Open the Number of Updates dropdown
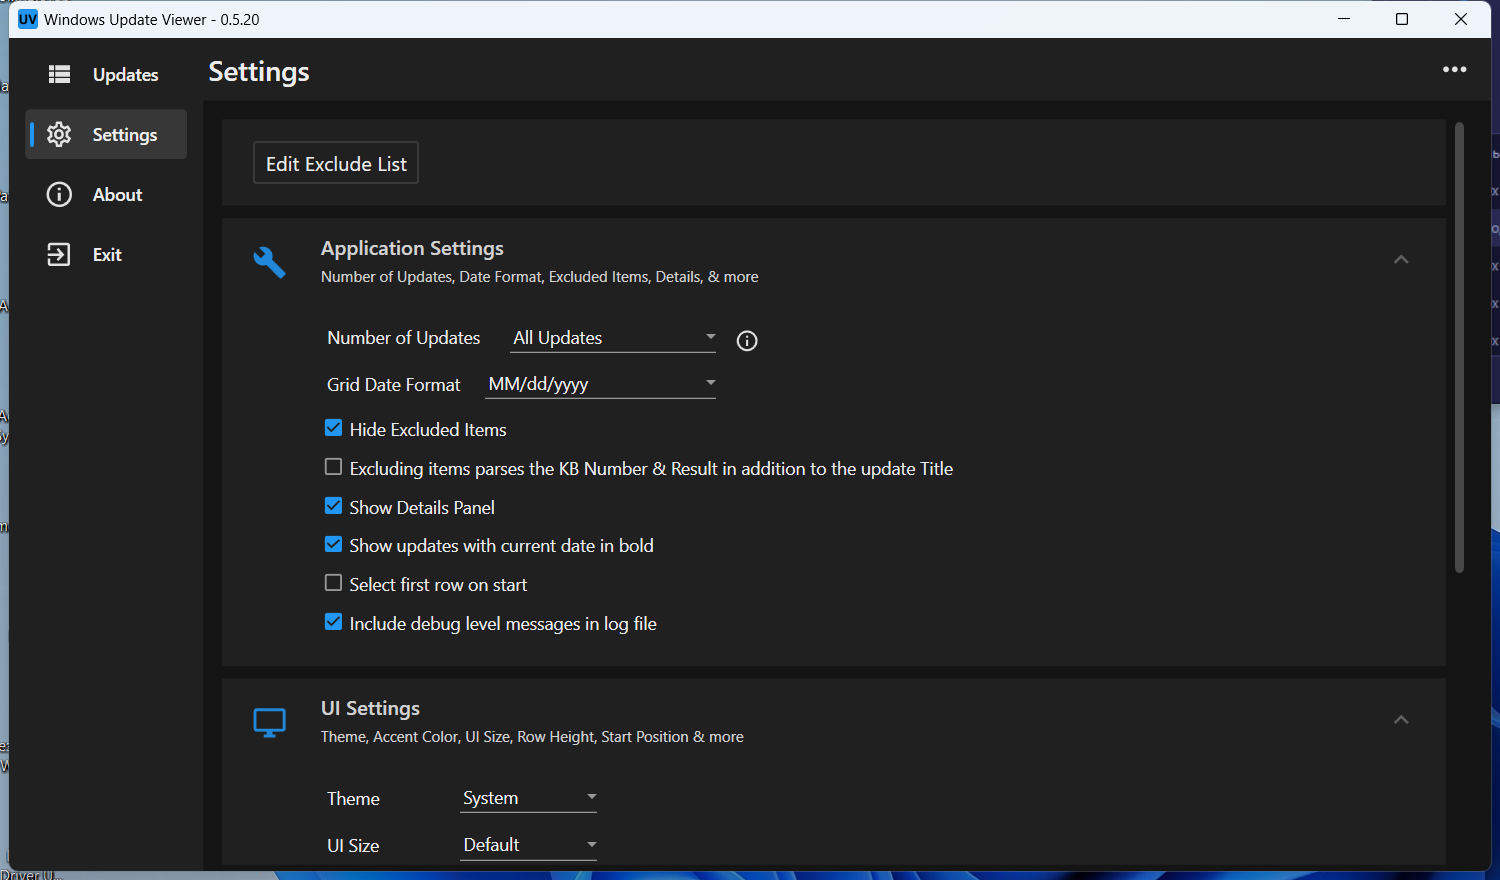1500x880 pixels. tap(613, 338)
